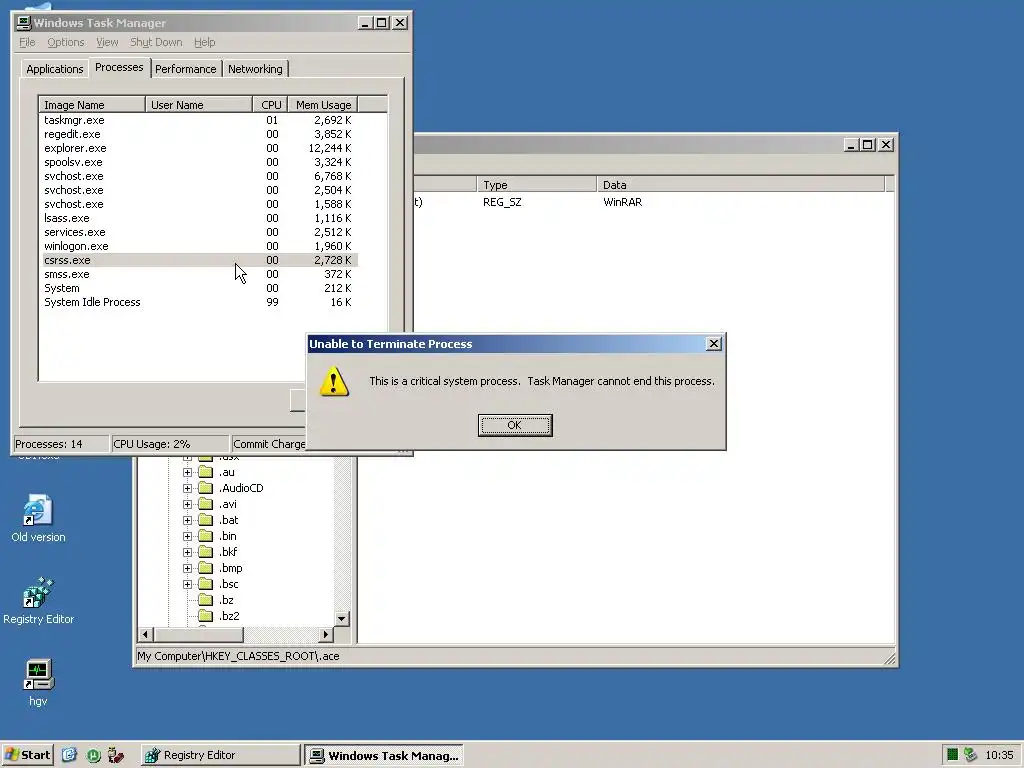
Task: Open the Options menu in Task Manager
Action: [x=65, y=42]
